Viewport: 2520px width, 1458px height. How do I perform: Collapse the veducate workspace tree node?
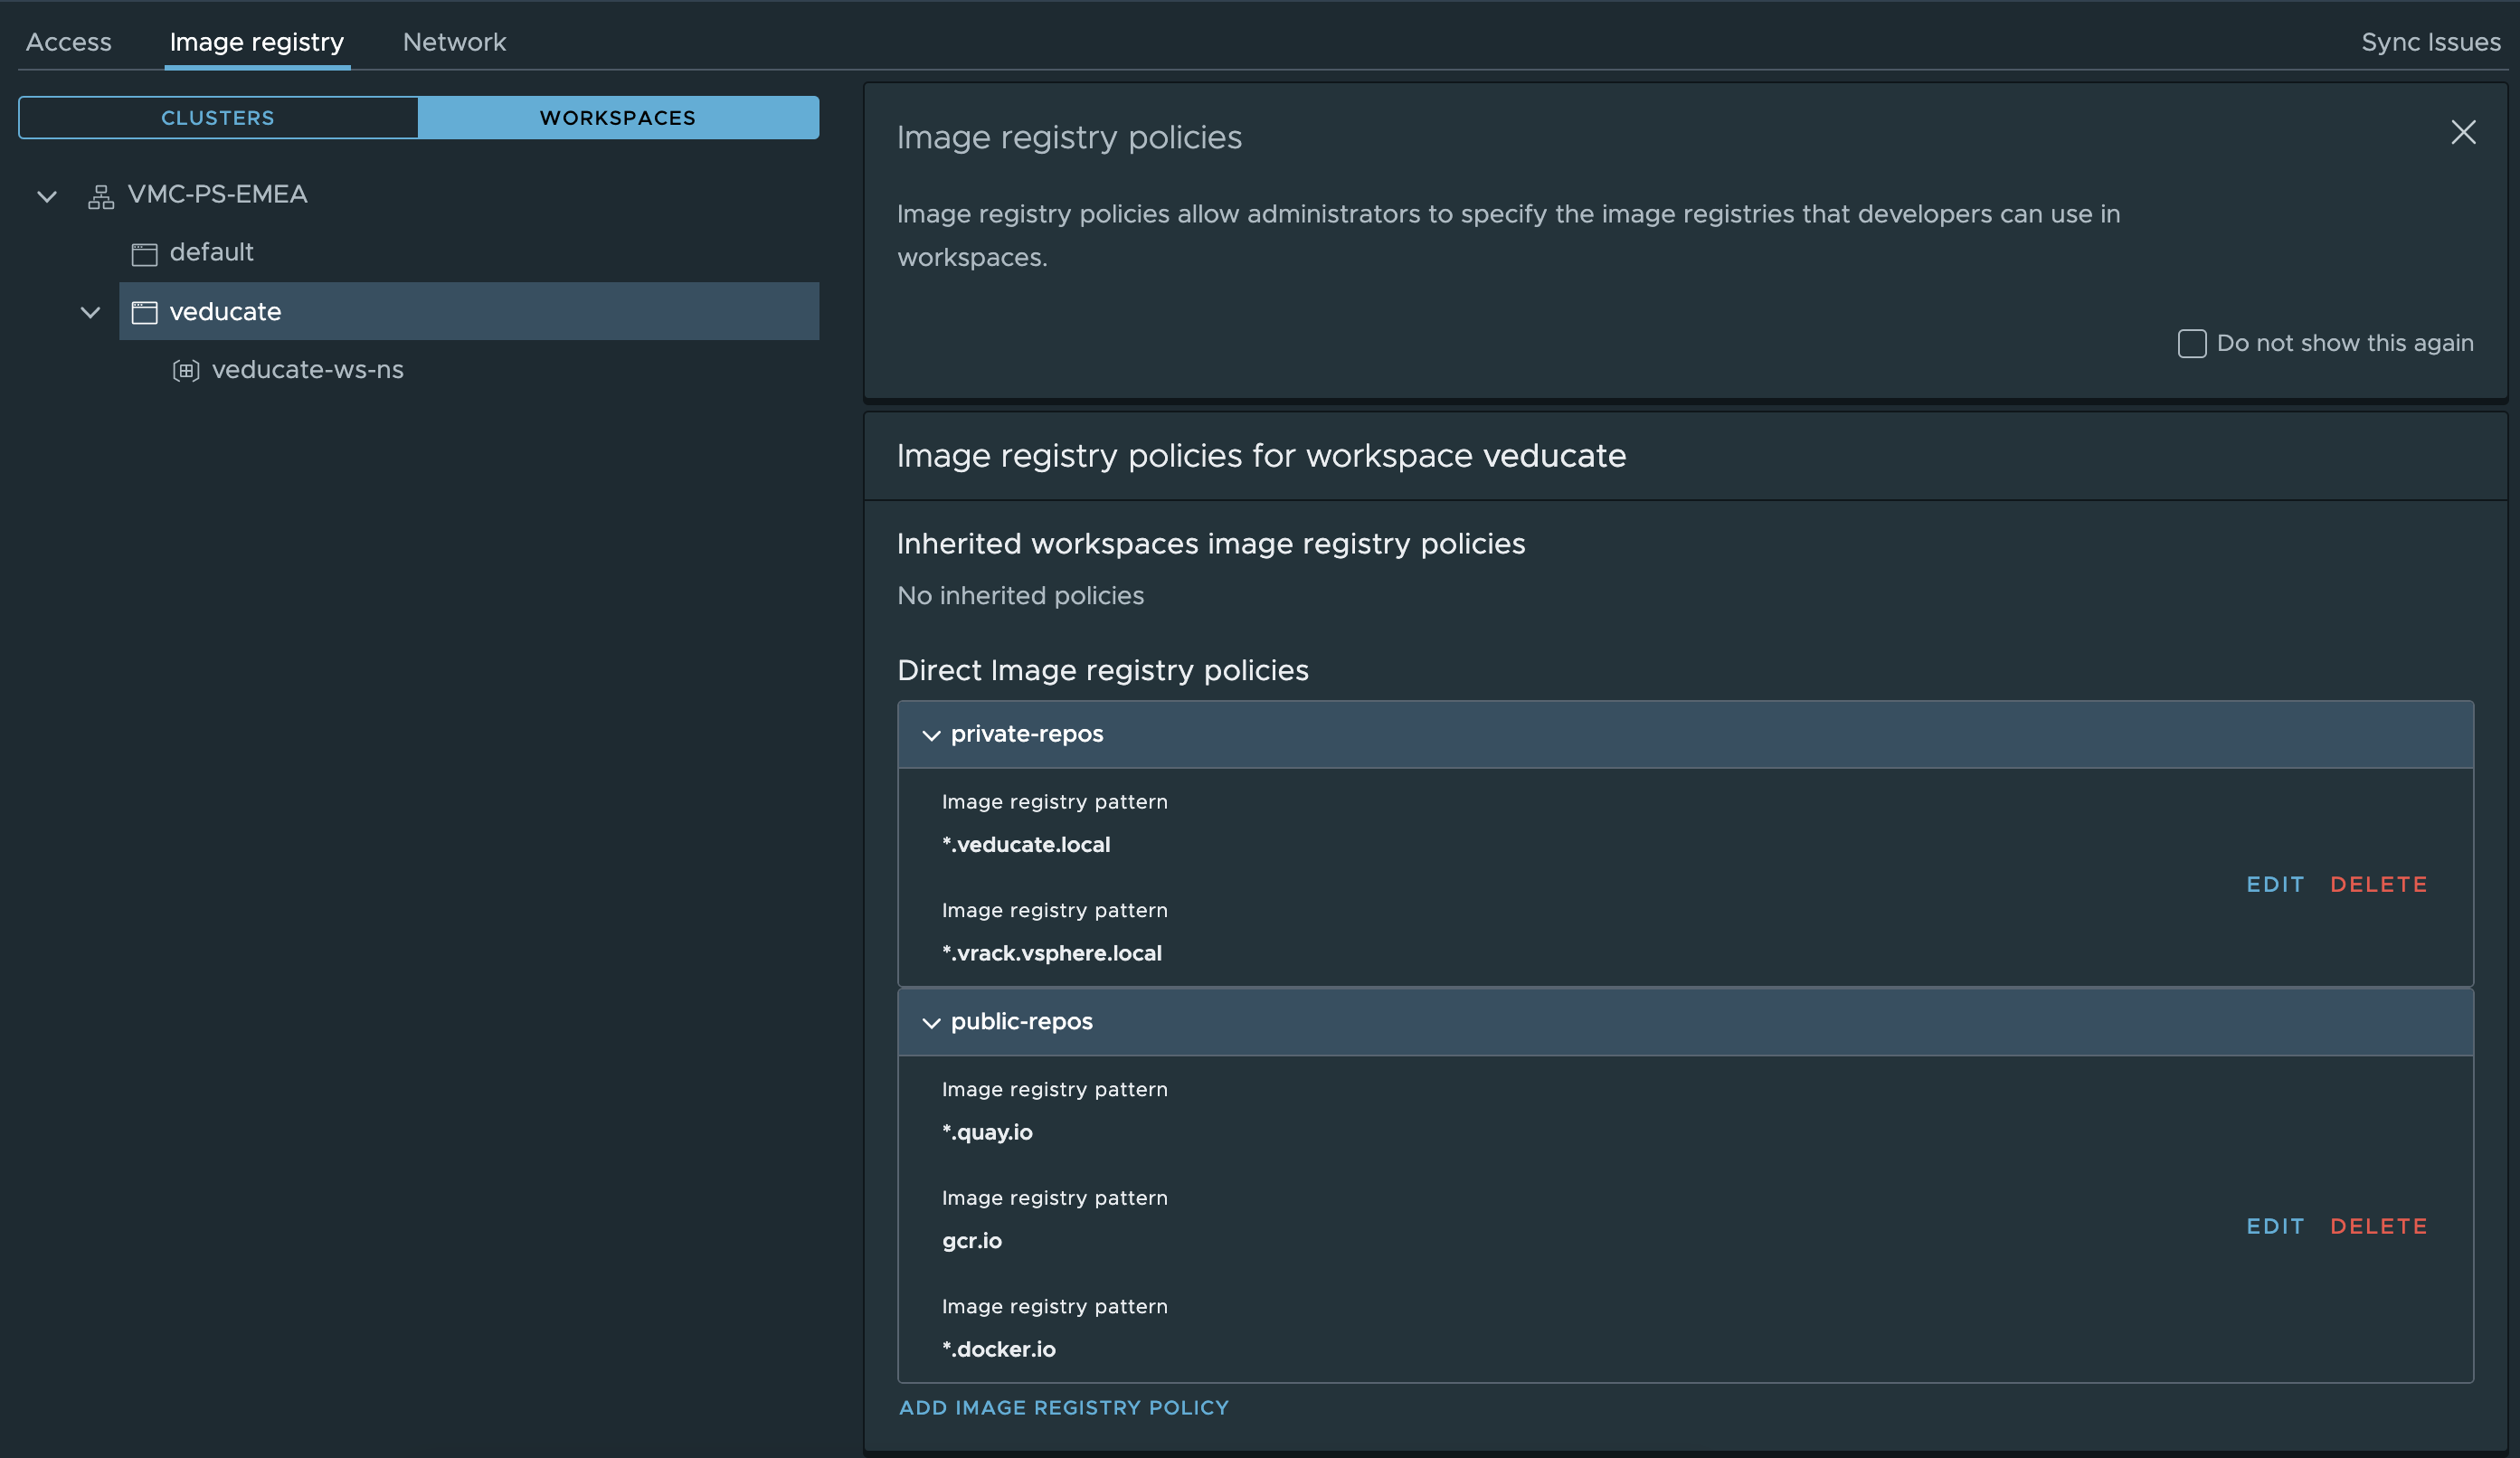(90, 313)
